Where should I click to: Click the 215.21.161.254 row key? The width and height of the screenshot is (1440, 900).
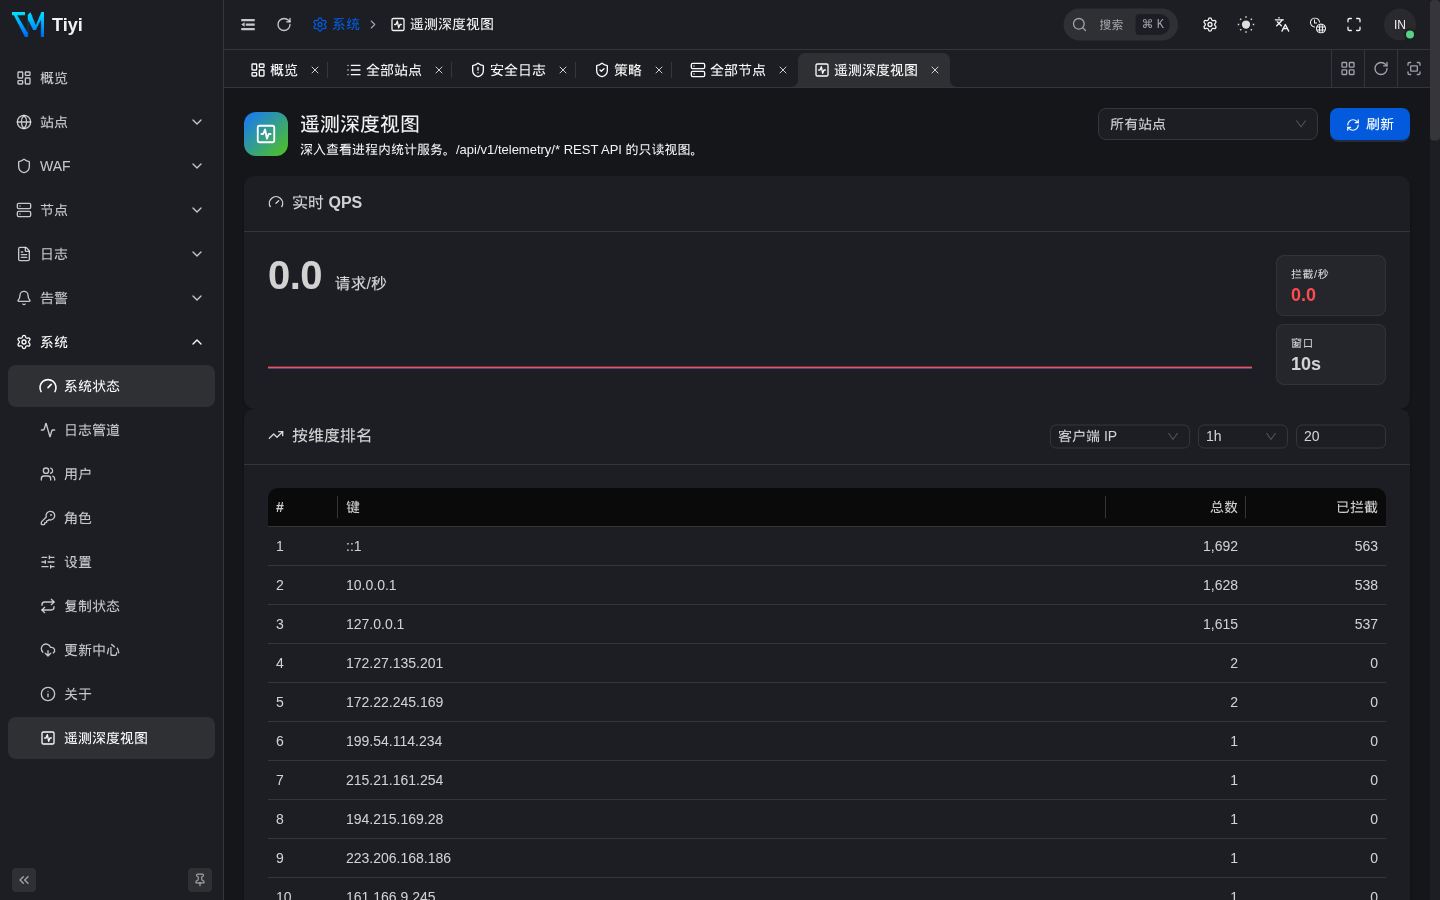coord(394,780)
